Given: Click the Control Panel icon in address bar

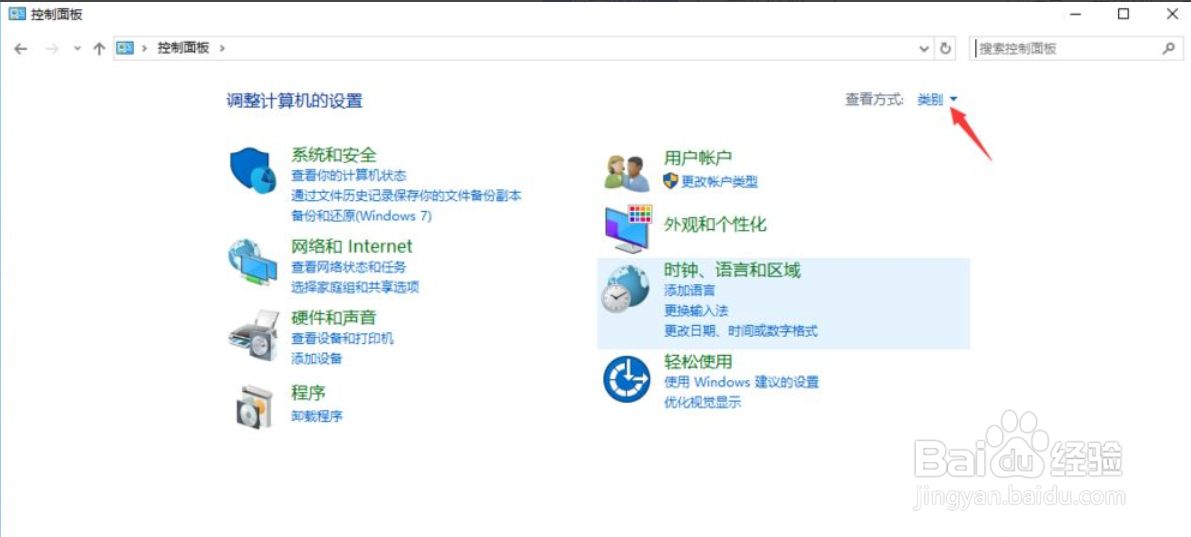Looking at the screenshot, I should tap(125, 47).
